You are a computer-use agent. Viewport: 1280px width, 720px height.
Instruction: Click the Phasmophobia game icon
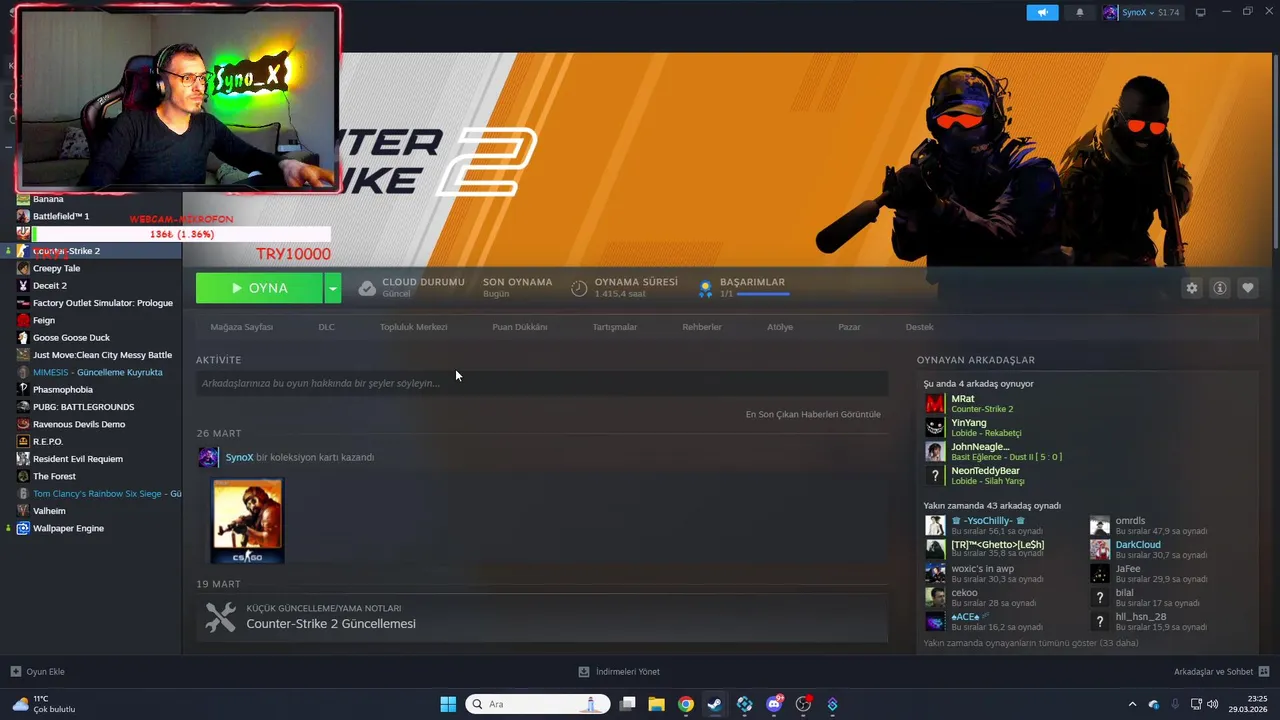click(x=23, y=390)
